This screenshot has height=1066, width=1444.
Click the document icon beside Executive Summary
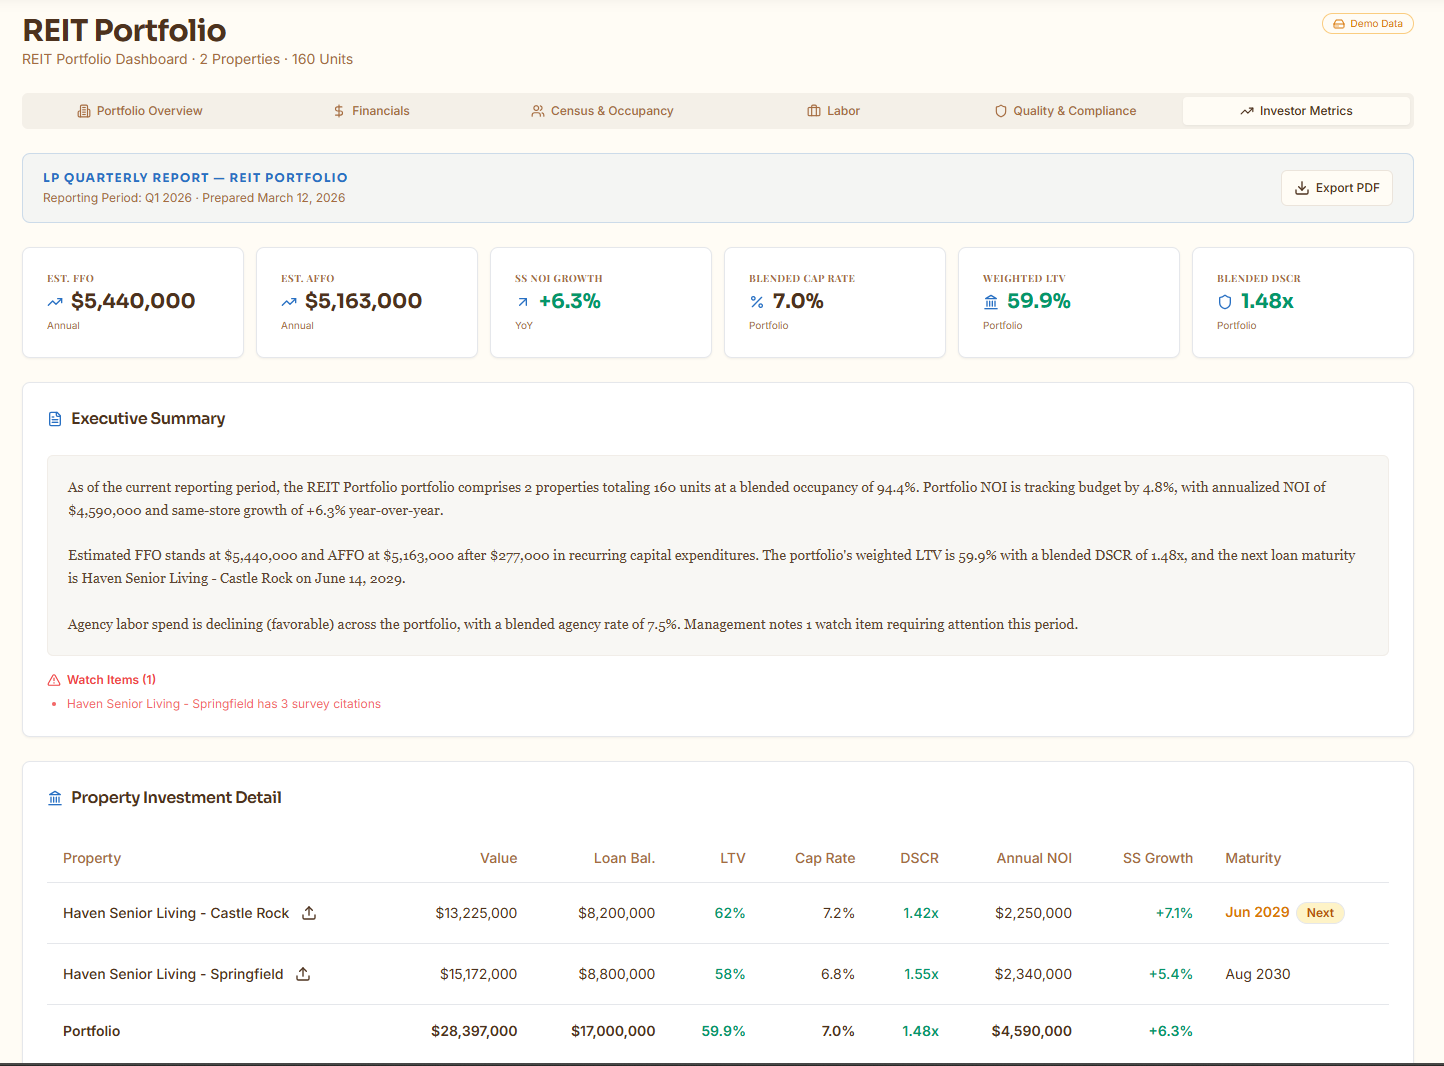[x=55, y=418]
